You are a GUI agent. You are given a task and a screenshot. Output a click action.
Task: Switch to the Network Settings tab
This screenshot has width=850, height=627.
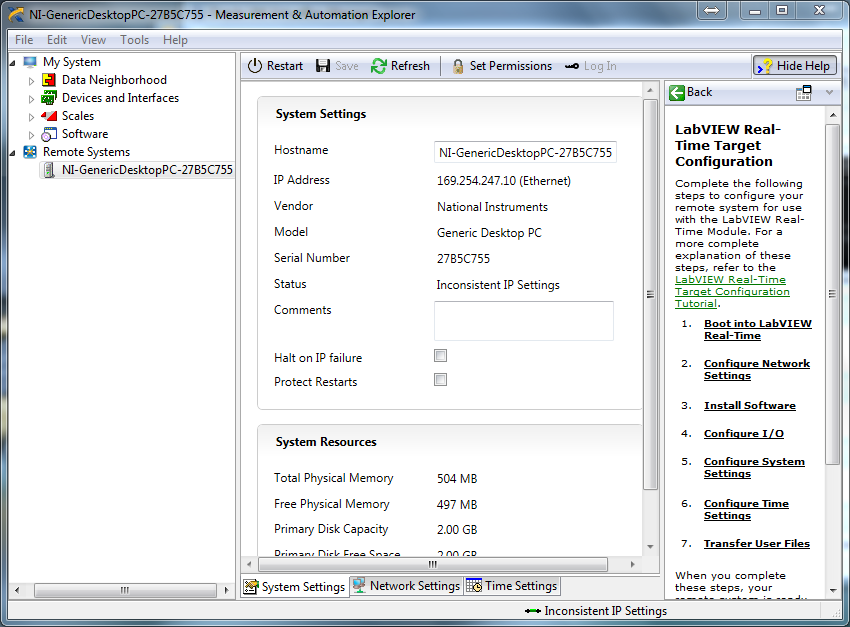pos(406,586)
